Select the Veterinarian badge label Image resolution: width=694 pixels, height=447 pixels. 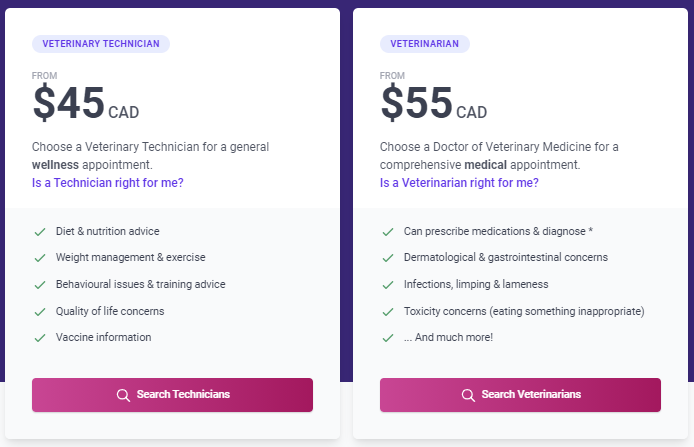tap(424, 44)
